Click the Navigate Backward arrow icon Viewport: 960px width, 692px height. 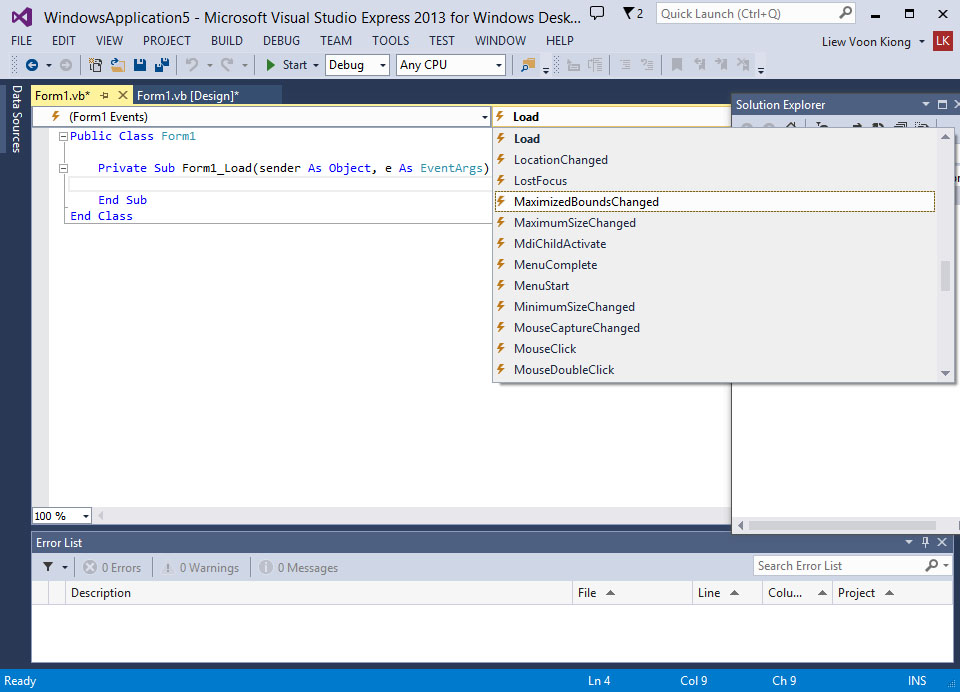(32, 65)
